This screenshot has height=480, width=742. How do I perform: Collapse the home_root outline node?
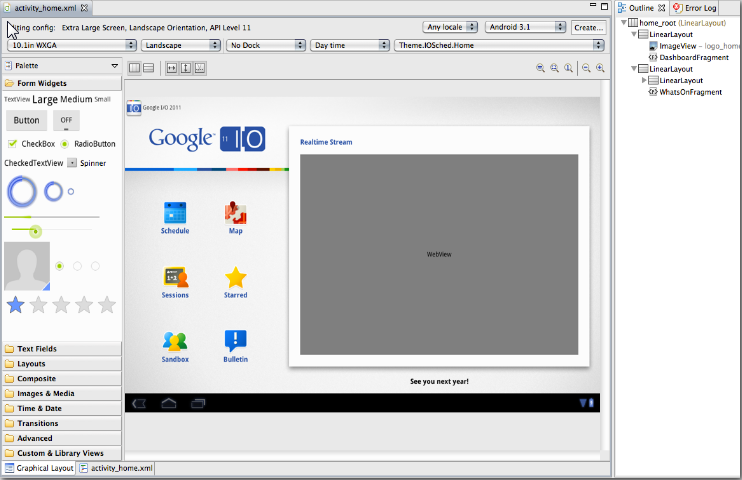pos(624,22)
